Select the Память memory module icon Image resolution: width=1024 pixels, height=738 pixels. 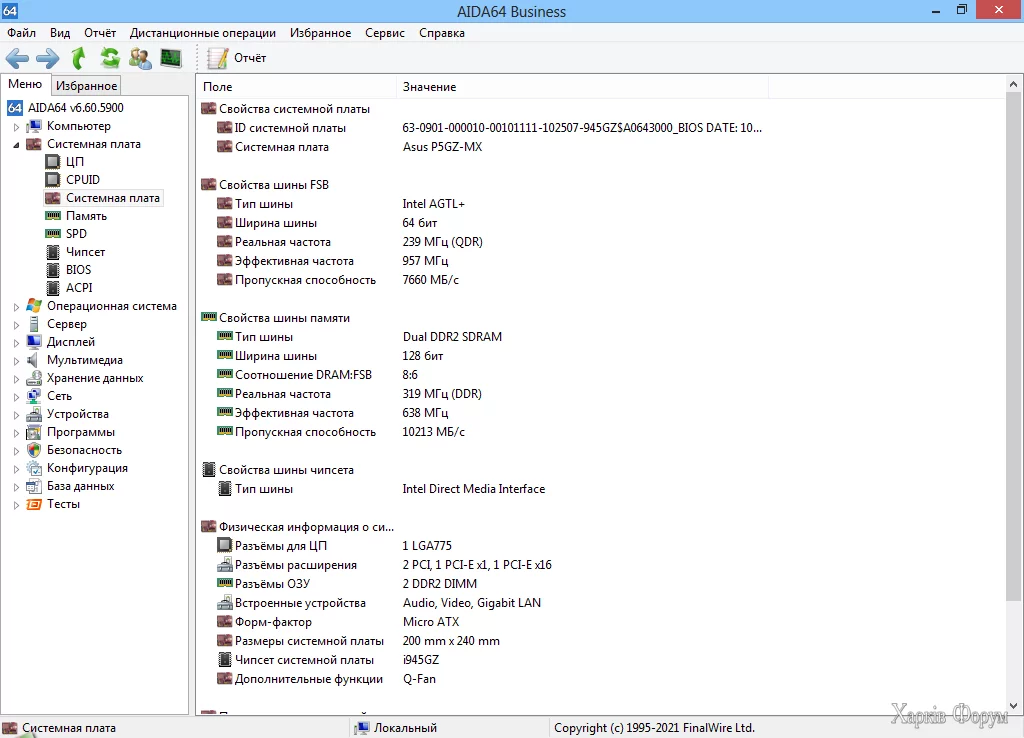coord(53,216)
